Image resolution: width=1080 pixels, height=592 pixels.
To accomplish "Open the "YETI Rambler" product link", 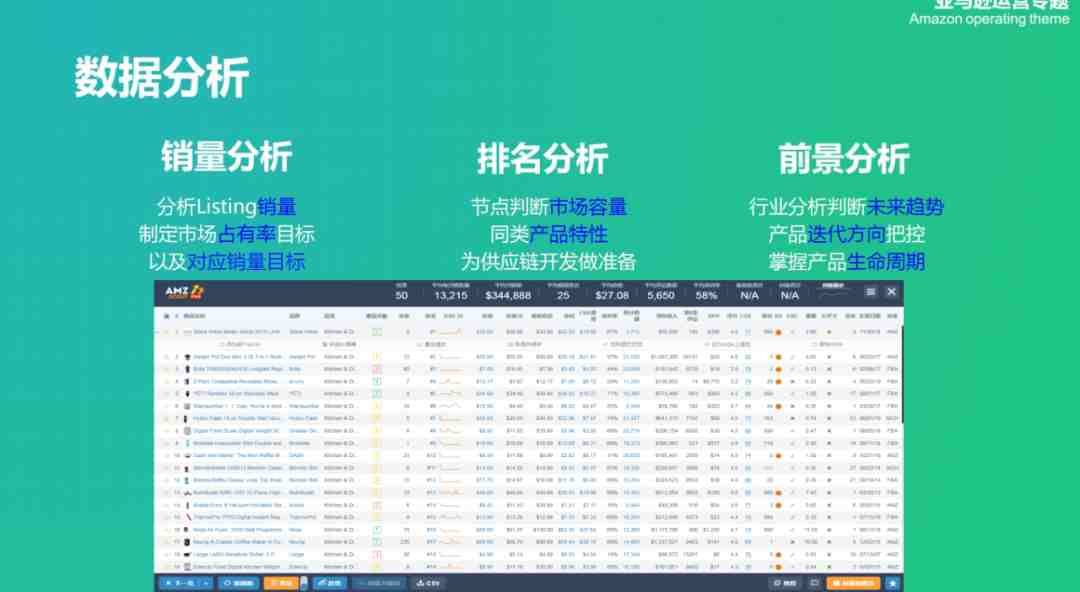I will (x=236, y=394).
